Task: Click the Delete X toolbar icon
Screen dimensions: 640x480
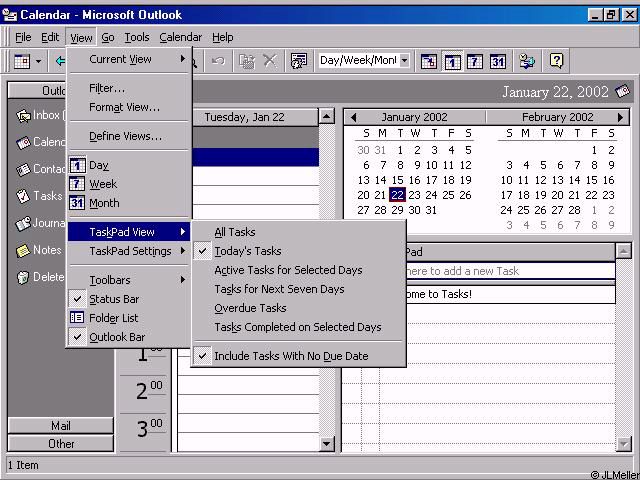Action: point(270,61)
